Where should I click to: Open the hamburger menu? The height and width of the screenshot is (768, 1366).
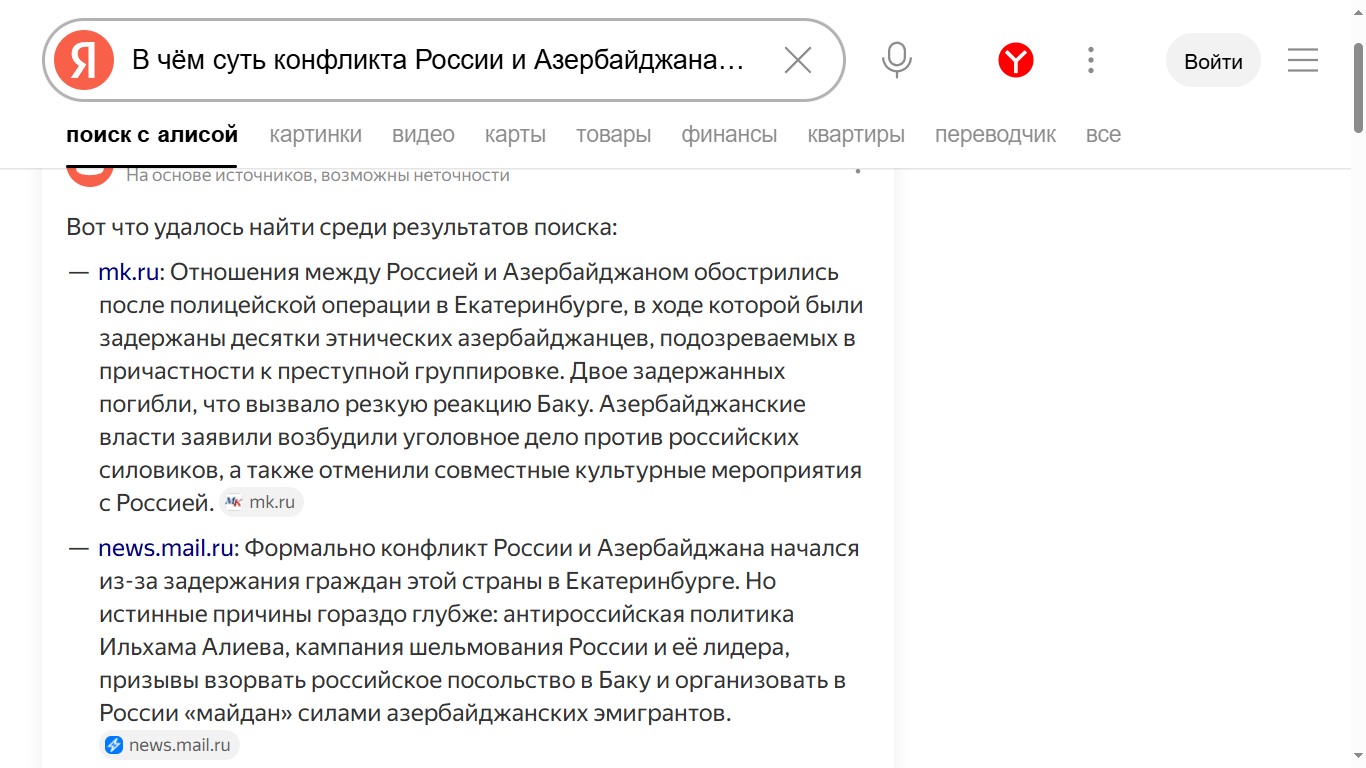click(x=1302, y=61)
